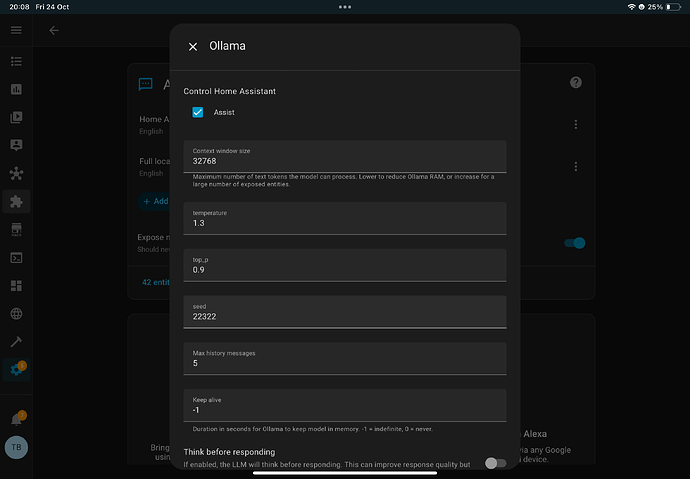Image resolution: width=690 pixels, height=479 pixels.
Task: Click the Add assistant button
Action: pos(155,201)
